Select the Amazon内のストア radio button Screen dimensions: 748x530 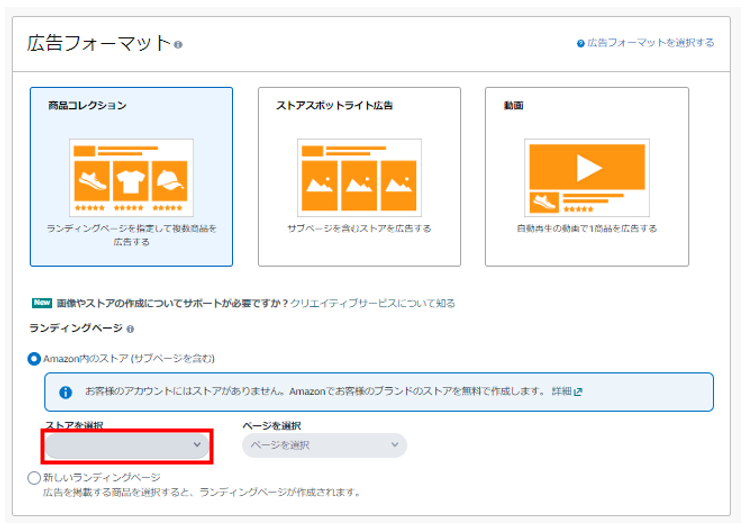(34, 359)
